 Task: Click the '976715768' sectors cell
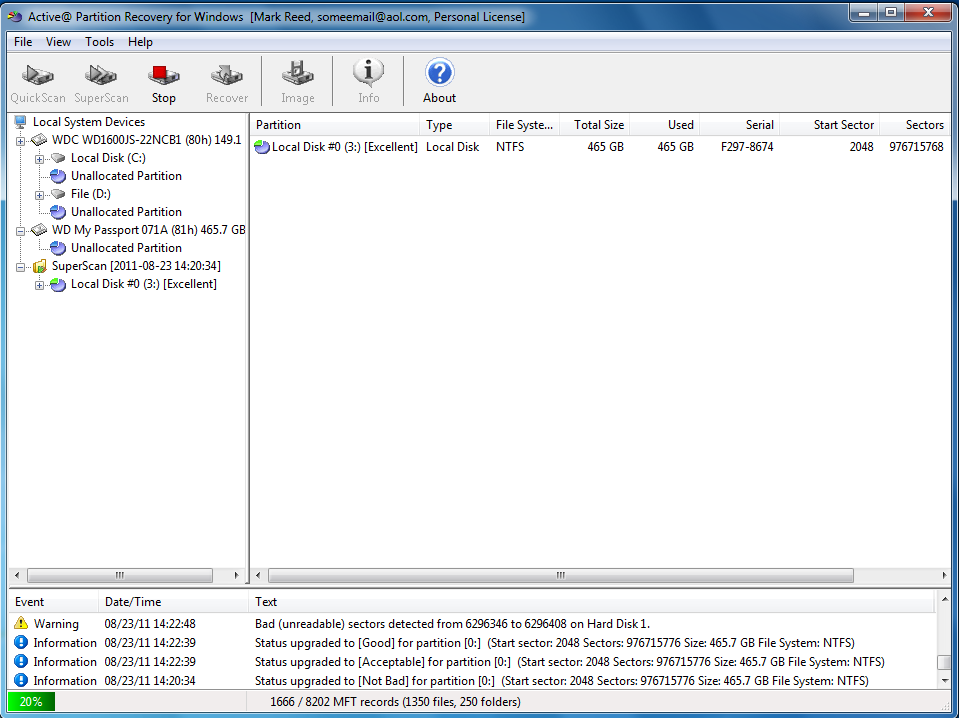tap(916, 147)
